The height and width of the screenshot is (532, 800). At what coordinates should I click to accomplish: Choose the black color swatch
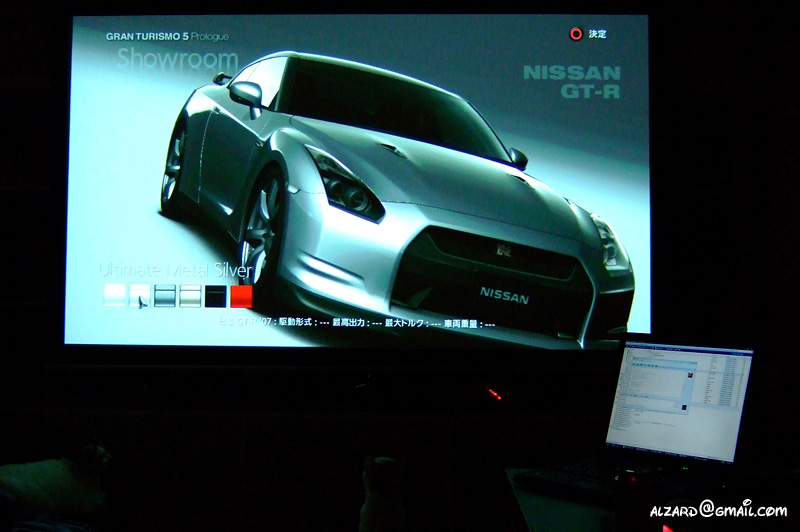point(216,296)
